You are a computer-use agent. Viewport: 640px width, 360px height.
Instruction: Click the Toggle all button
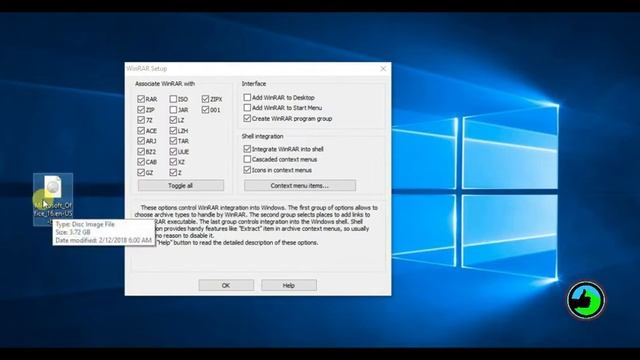click(x=181, y=185)
